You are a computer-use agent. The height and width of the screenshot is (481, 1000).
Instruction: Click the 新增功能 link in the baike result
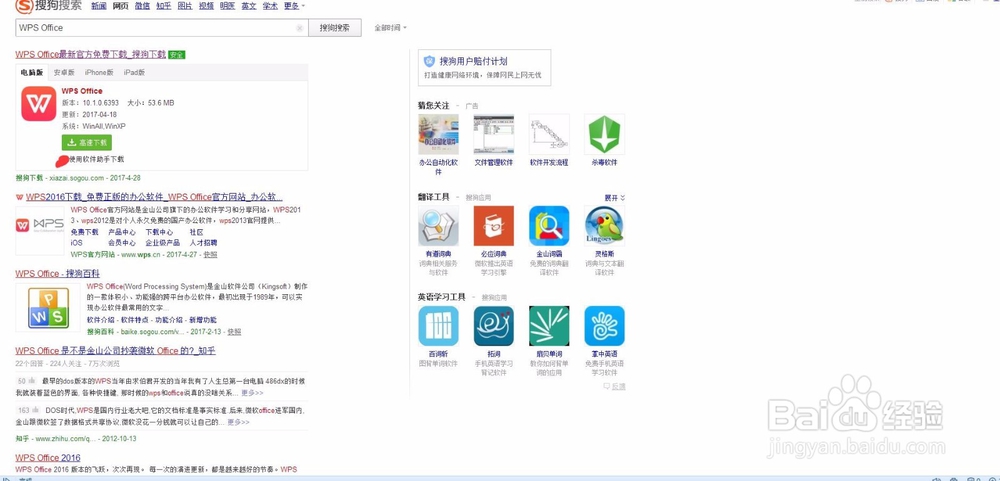[203, 320]
